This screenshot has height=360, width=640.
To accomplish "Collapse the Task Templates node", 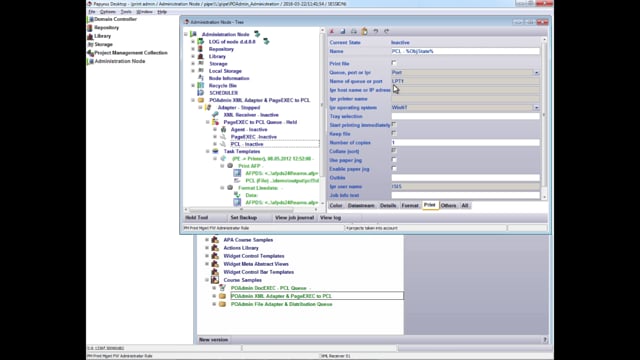I will pyautogui.click(x=208, y=151).
